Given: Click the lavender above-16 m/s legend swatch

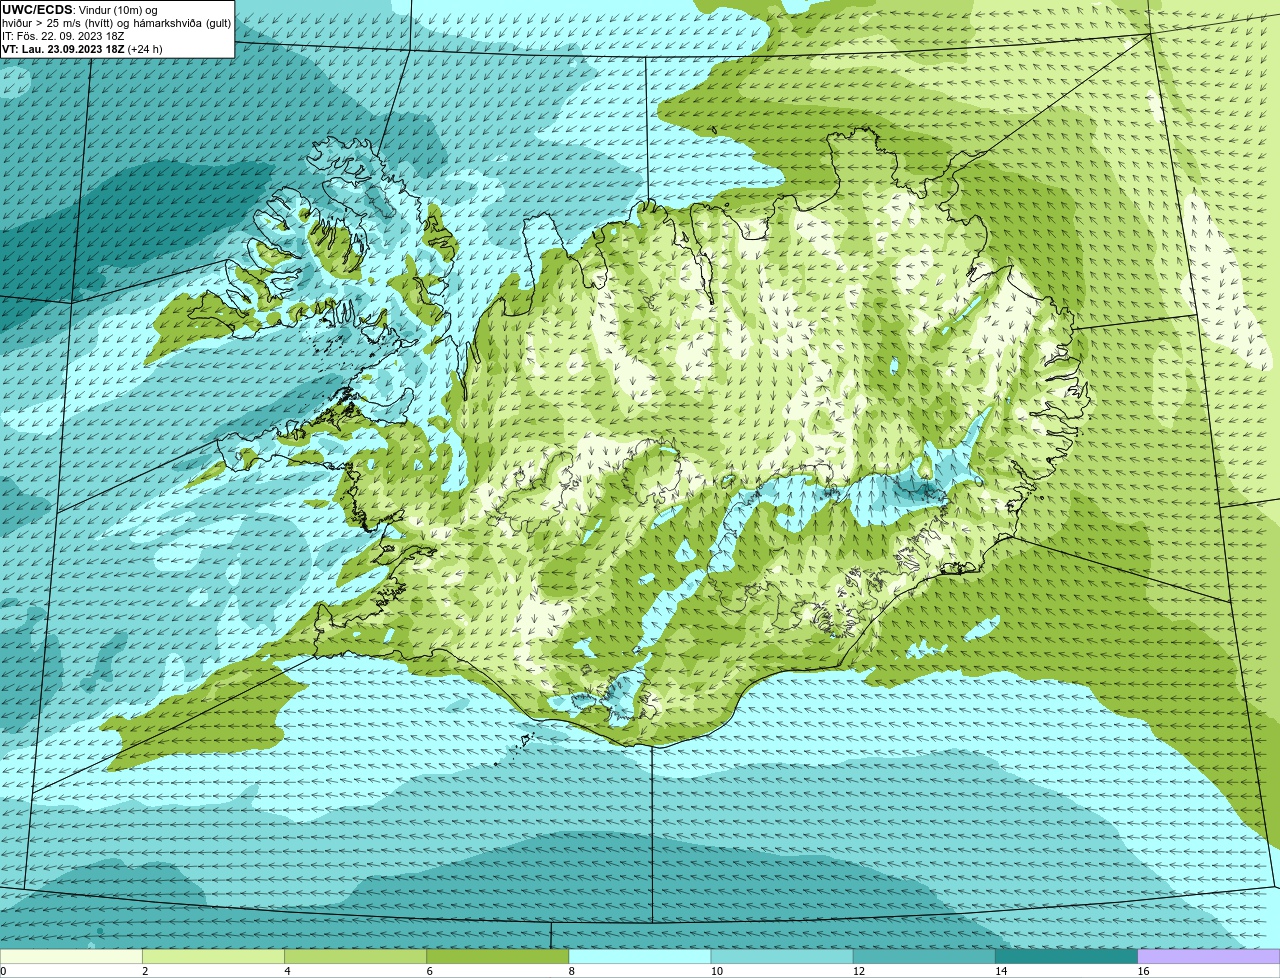Looking at the screenshot, I should point(1208,957).
